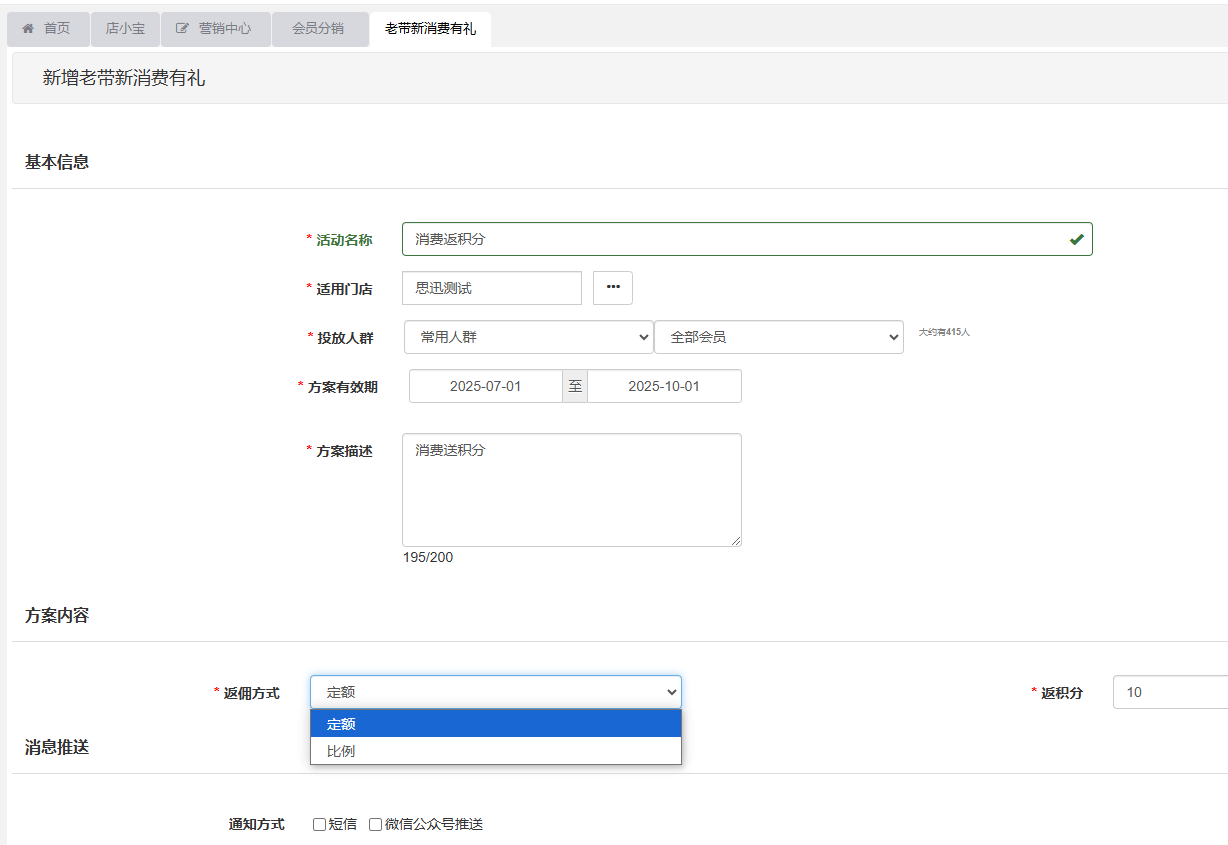Click the green checkmark in activity name field
1228x845 pixels.
1076,240
